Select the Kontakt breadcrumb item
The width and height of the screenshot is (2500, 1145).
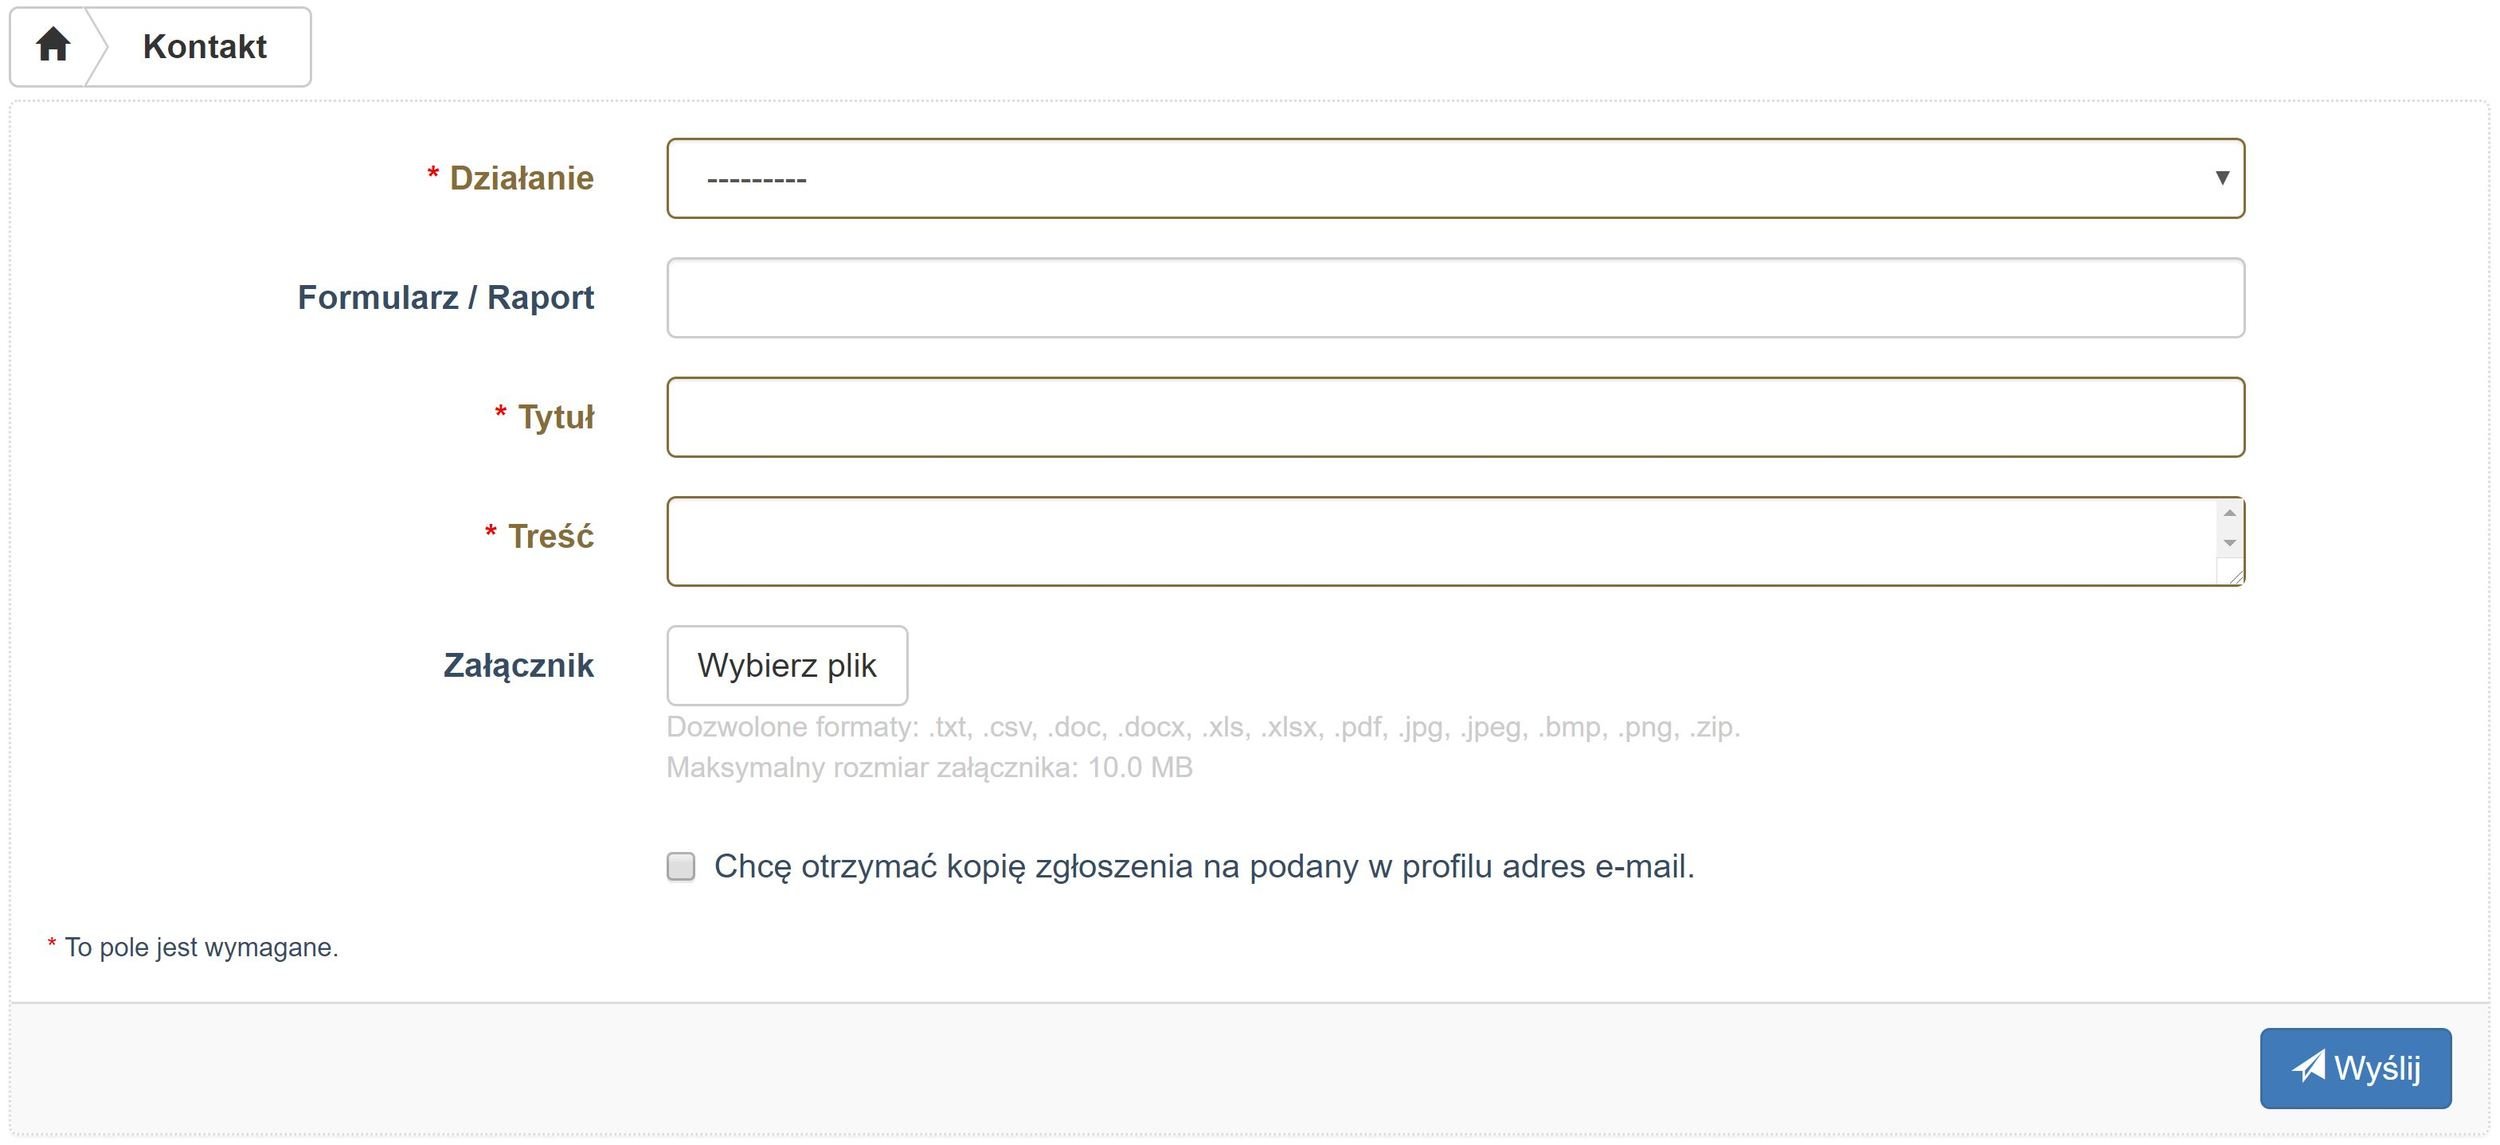point(204,47)
